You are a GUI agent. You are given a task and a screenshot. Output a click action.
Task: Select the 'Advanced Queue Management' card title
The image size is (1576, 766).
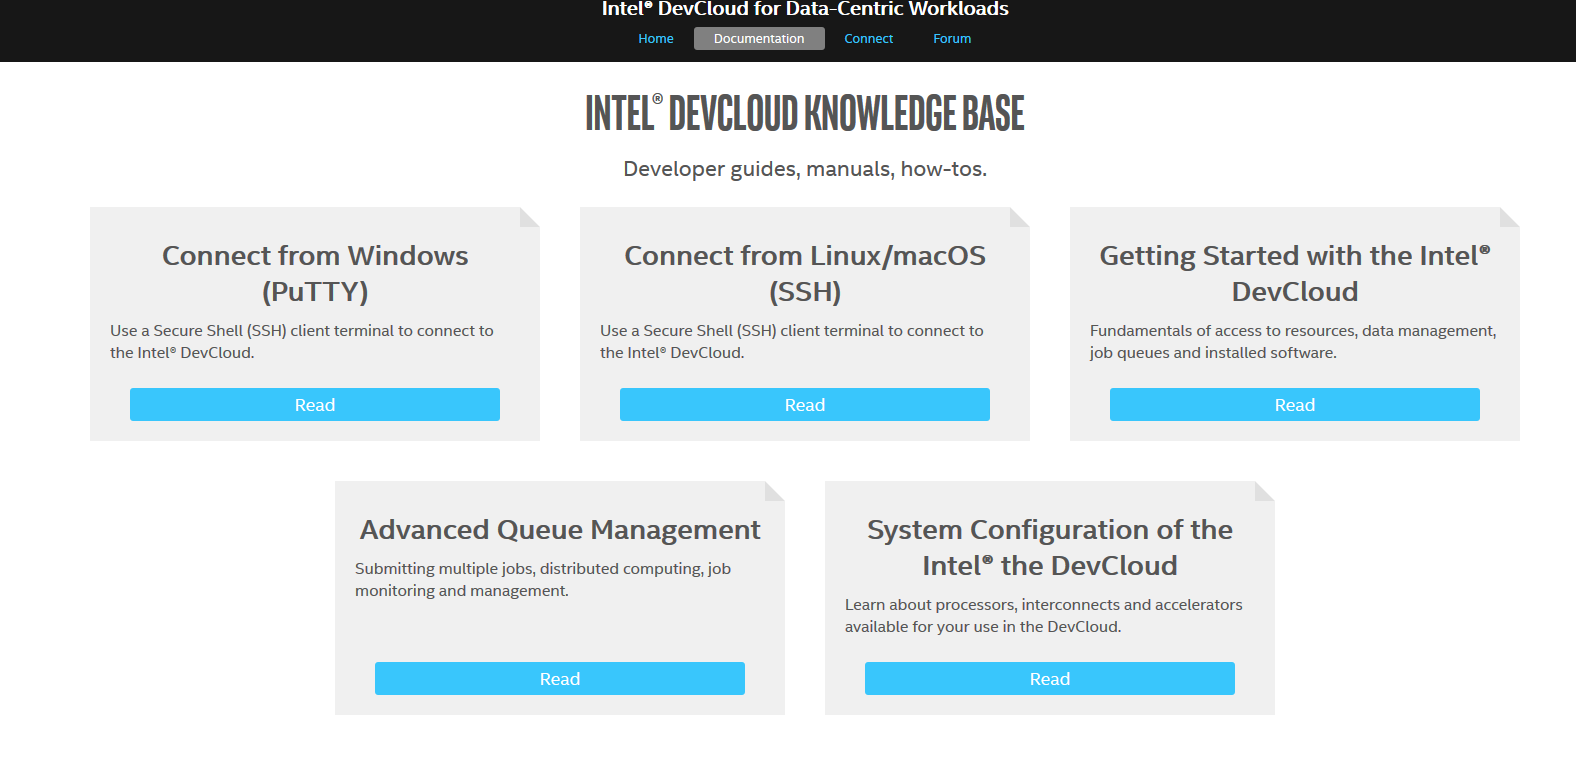(x=560, y=530)
